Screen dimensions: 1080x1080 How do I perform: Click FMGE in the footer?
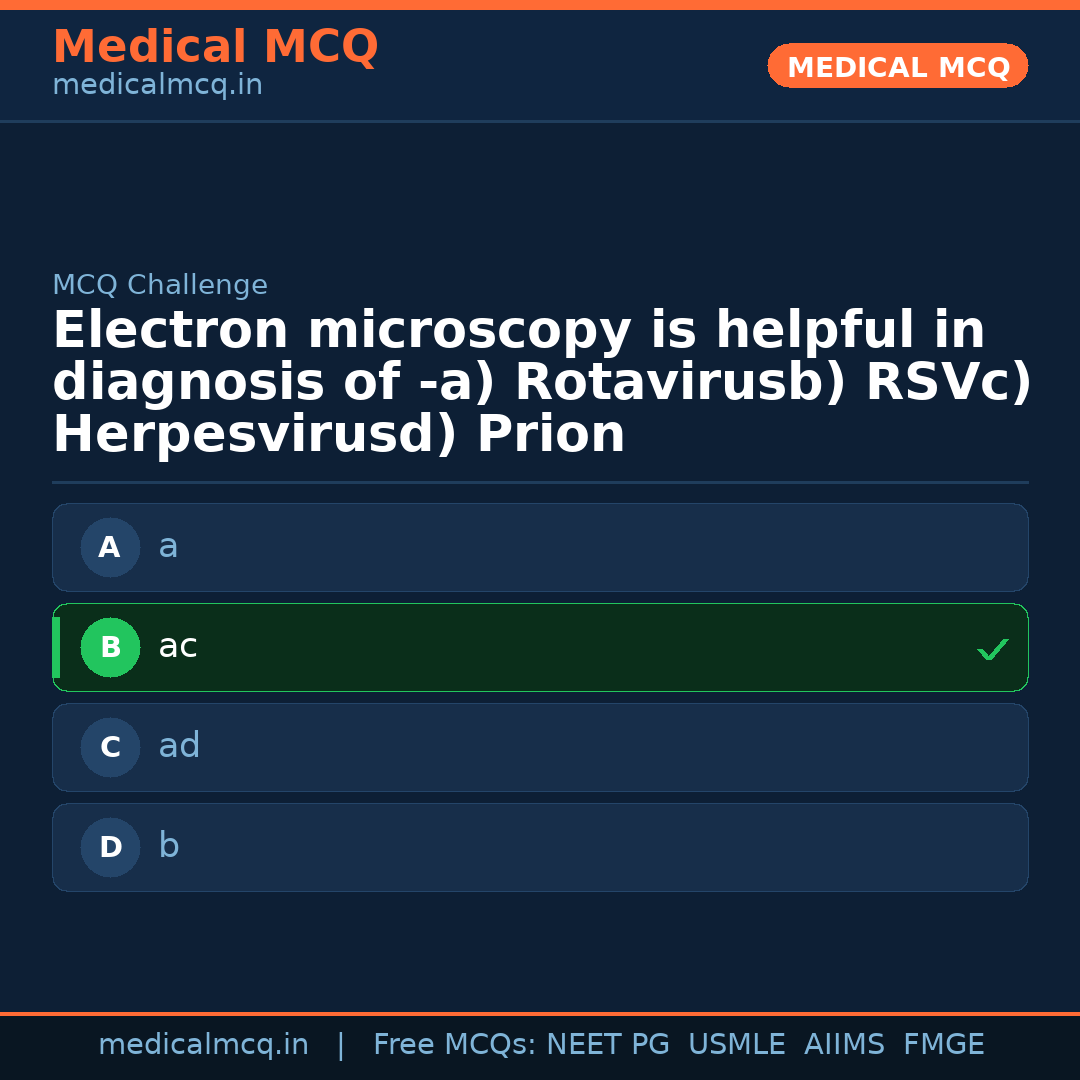click(943, 1045)
